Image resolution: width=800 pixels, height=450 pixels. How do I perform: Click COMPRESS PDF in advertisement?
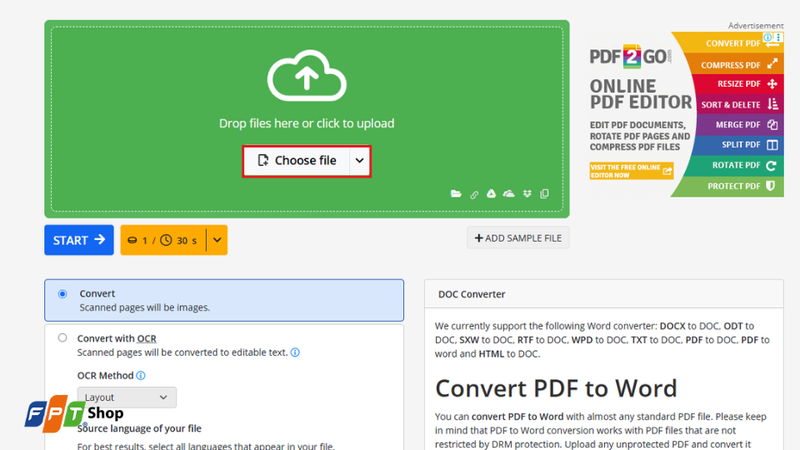731,65
